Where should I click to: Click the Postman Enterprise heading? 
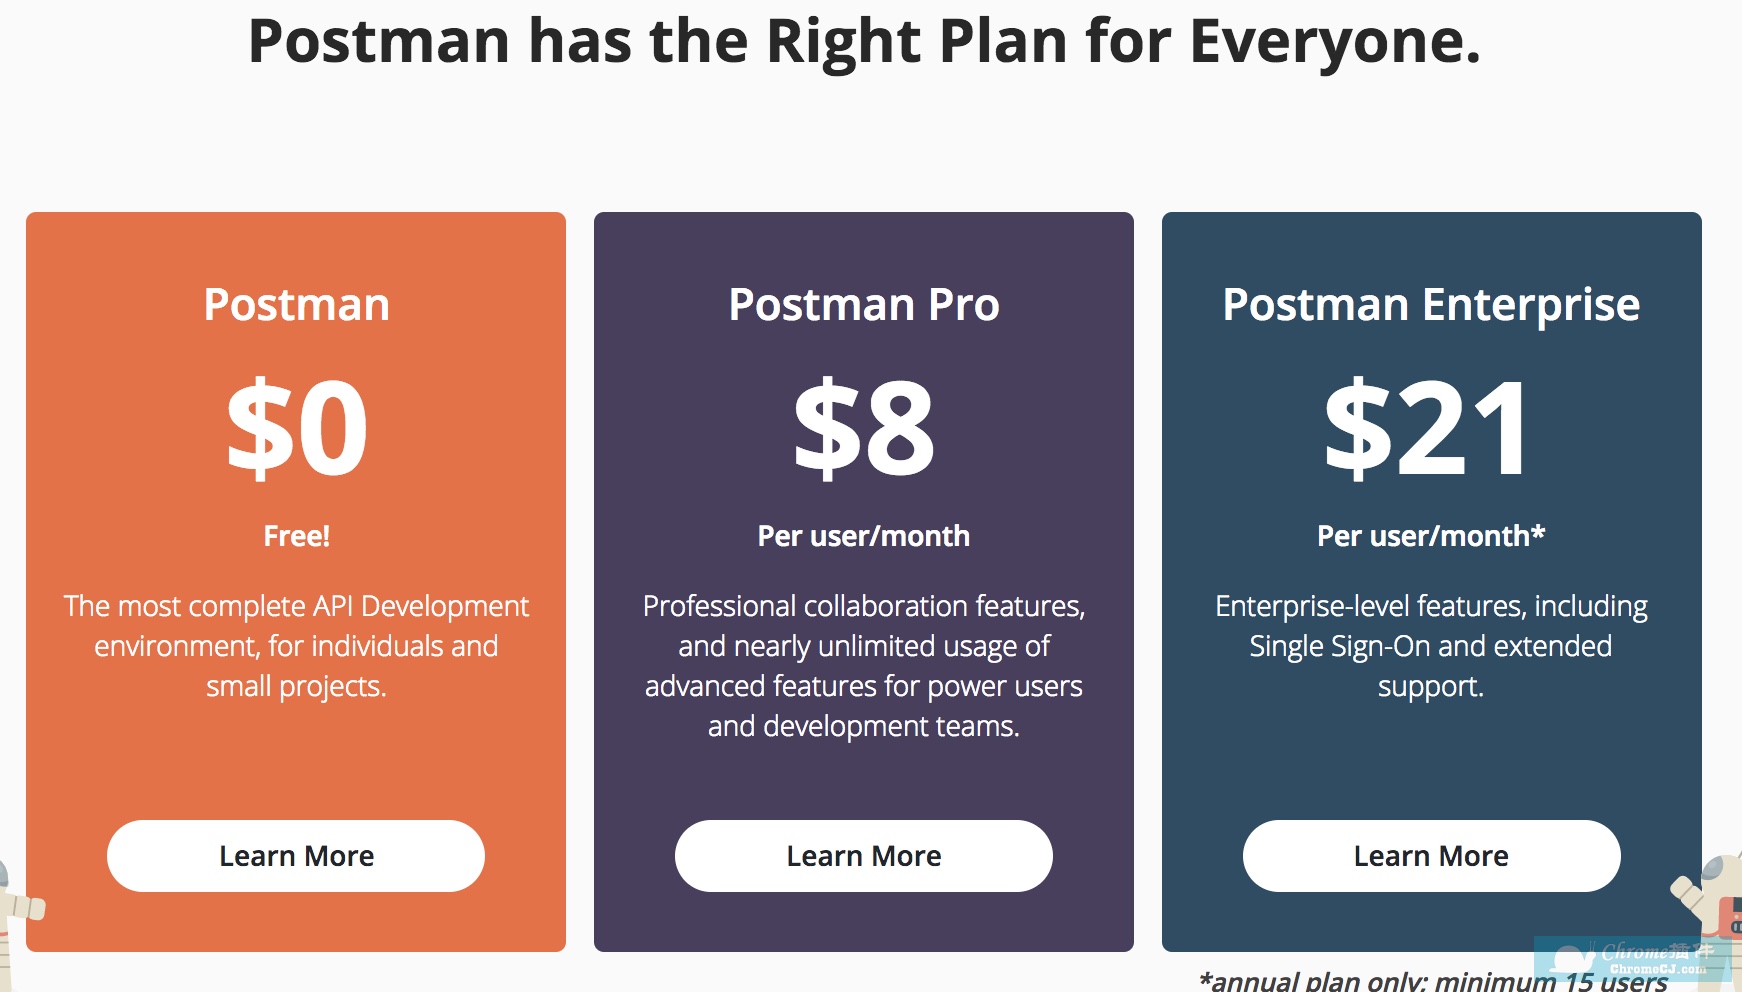pyautogui.click(x=1431, y=305)
